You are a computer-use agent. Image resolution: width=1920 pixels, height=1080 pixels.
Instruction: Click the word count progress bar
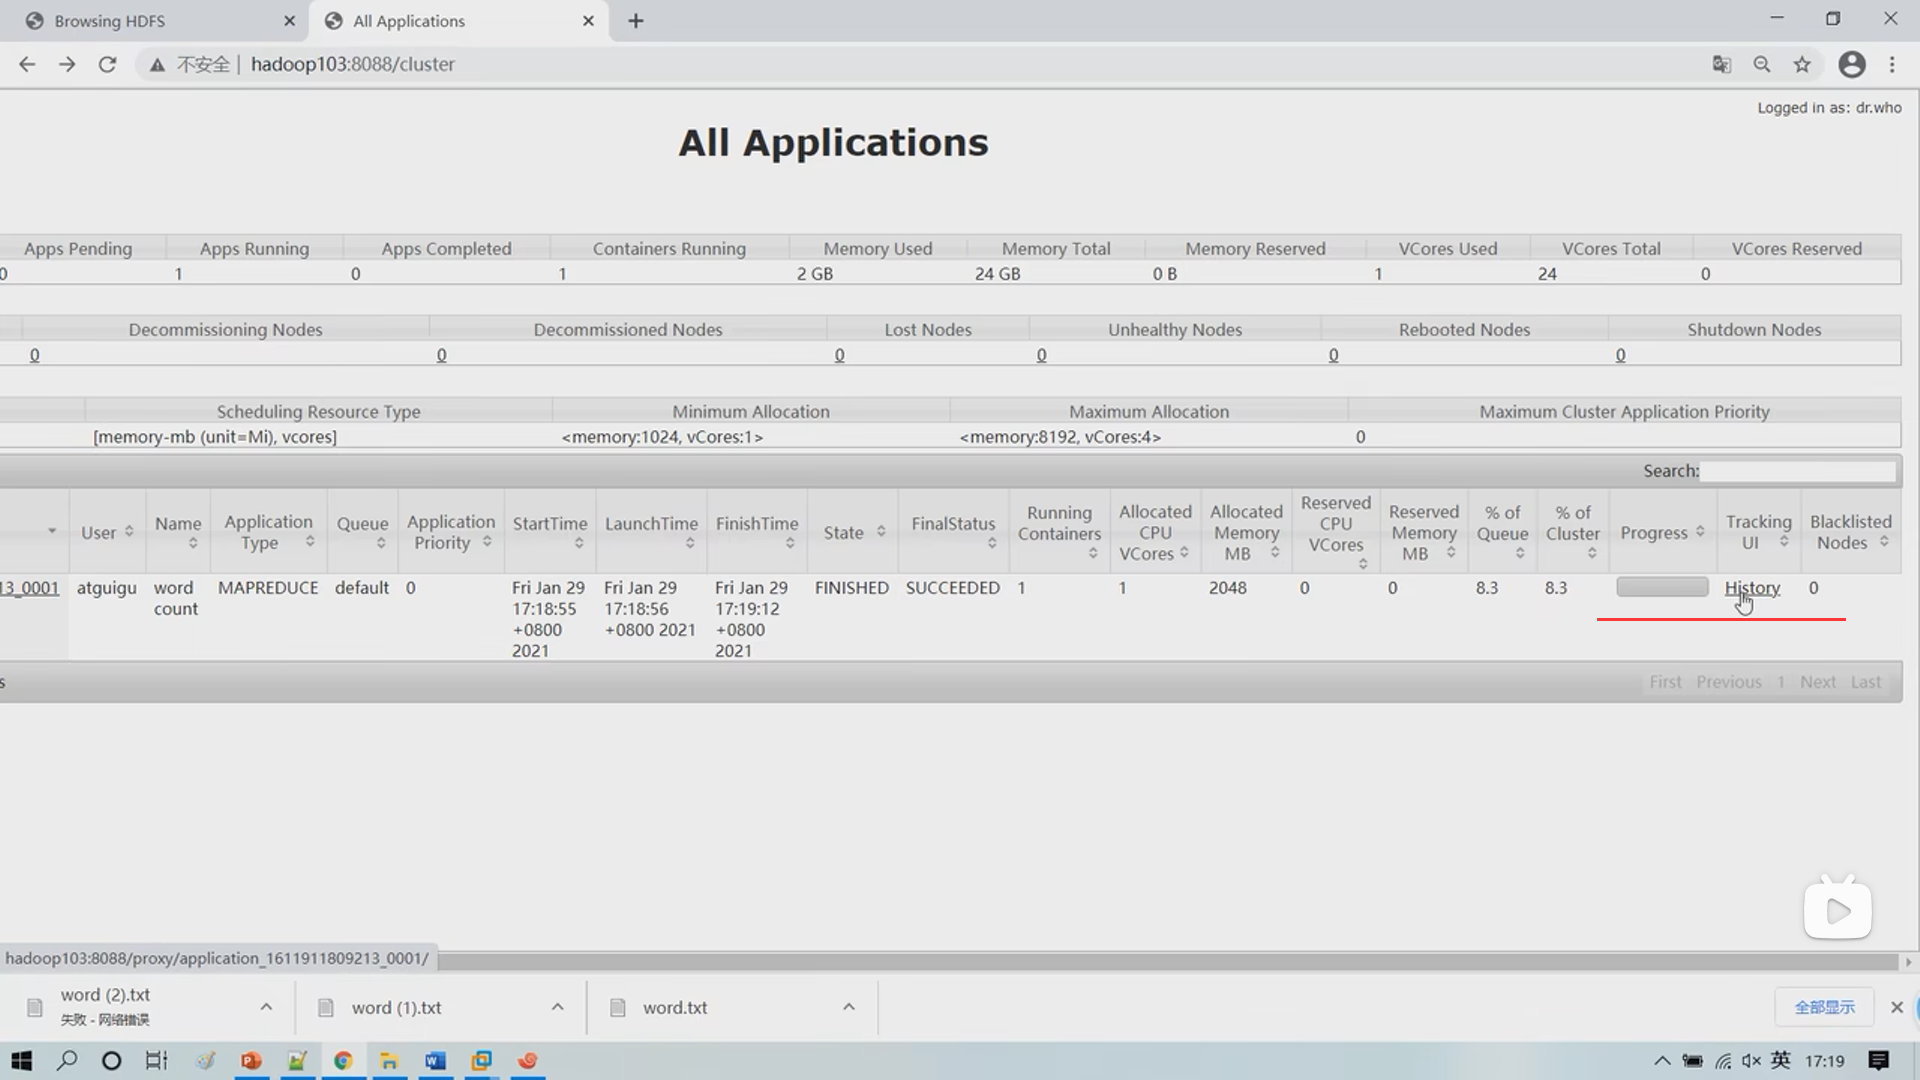pos(1662,587)
